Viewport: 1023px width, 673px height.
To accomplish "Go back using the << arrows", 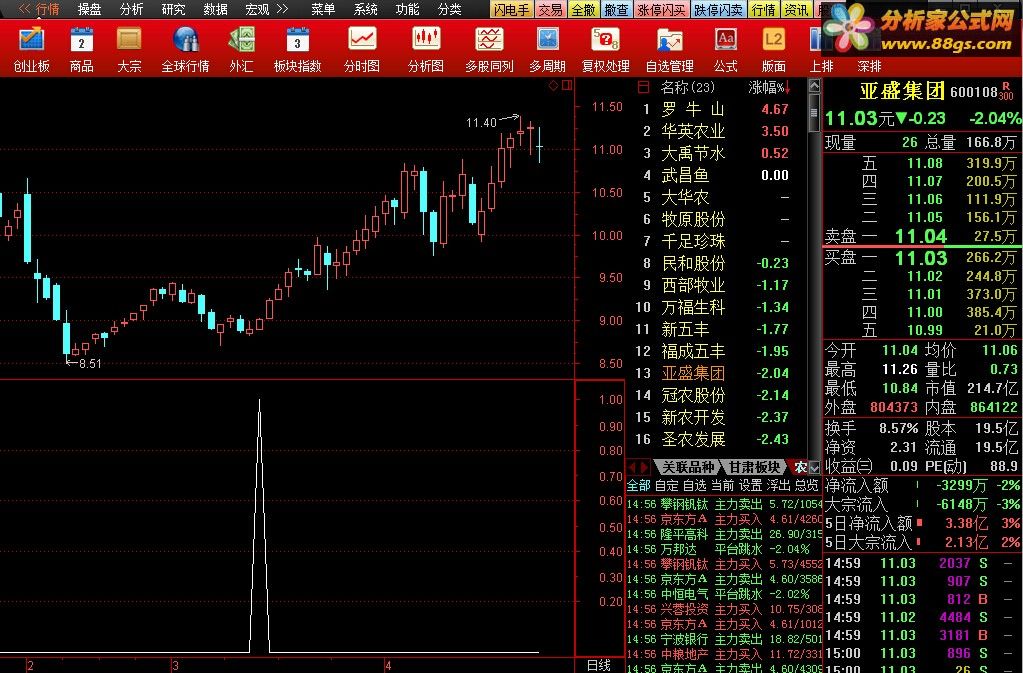I will (25, 9).
